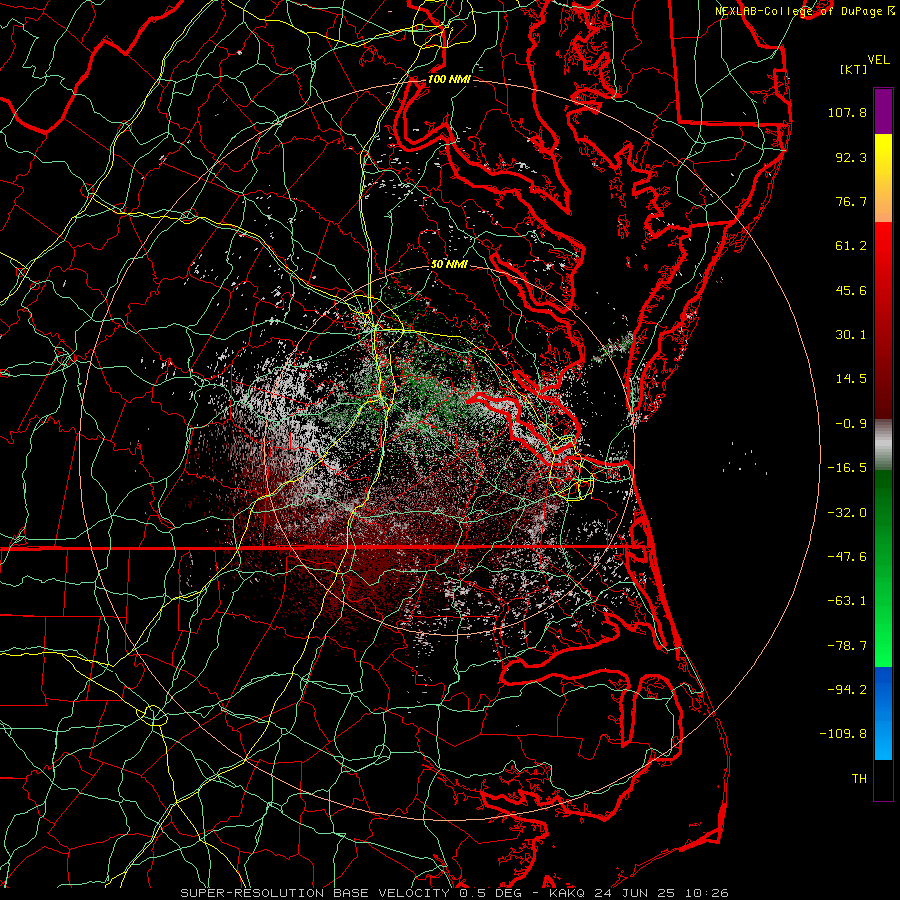Click the purple segment of the velocity color bar

tap(883, 111)
